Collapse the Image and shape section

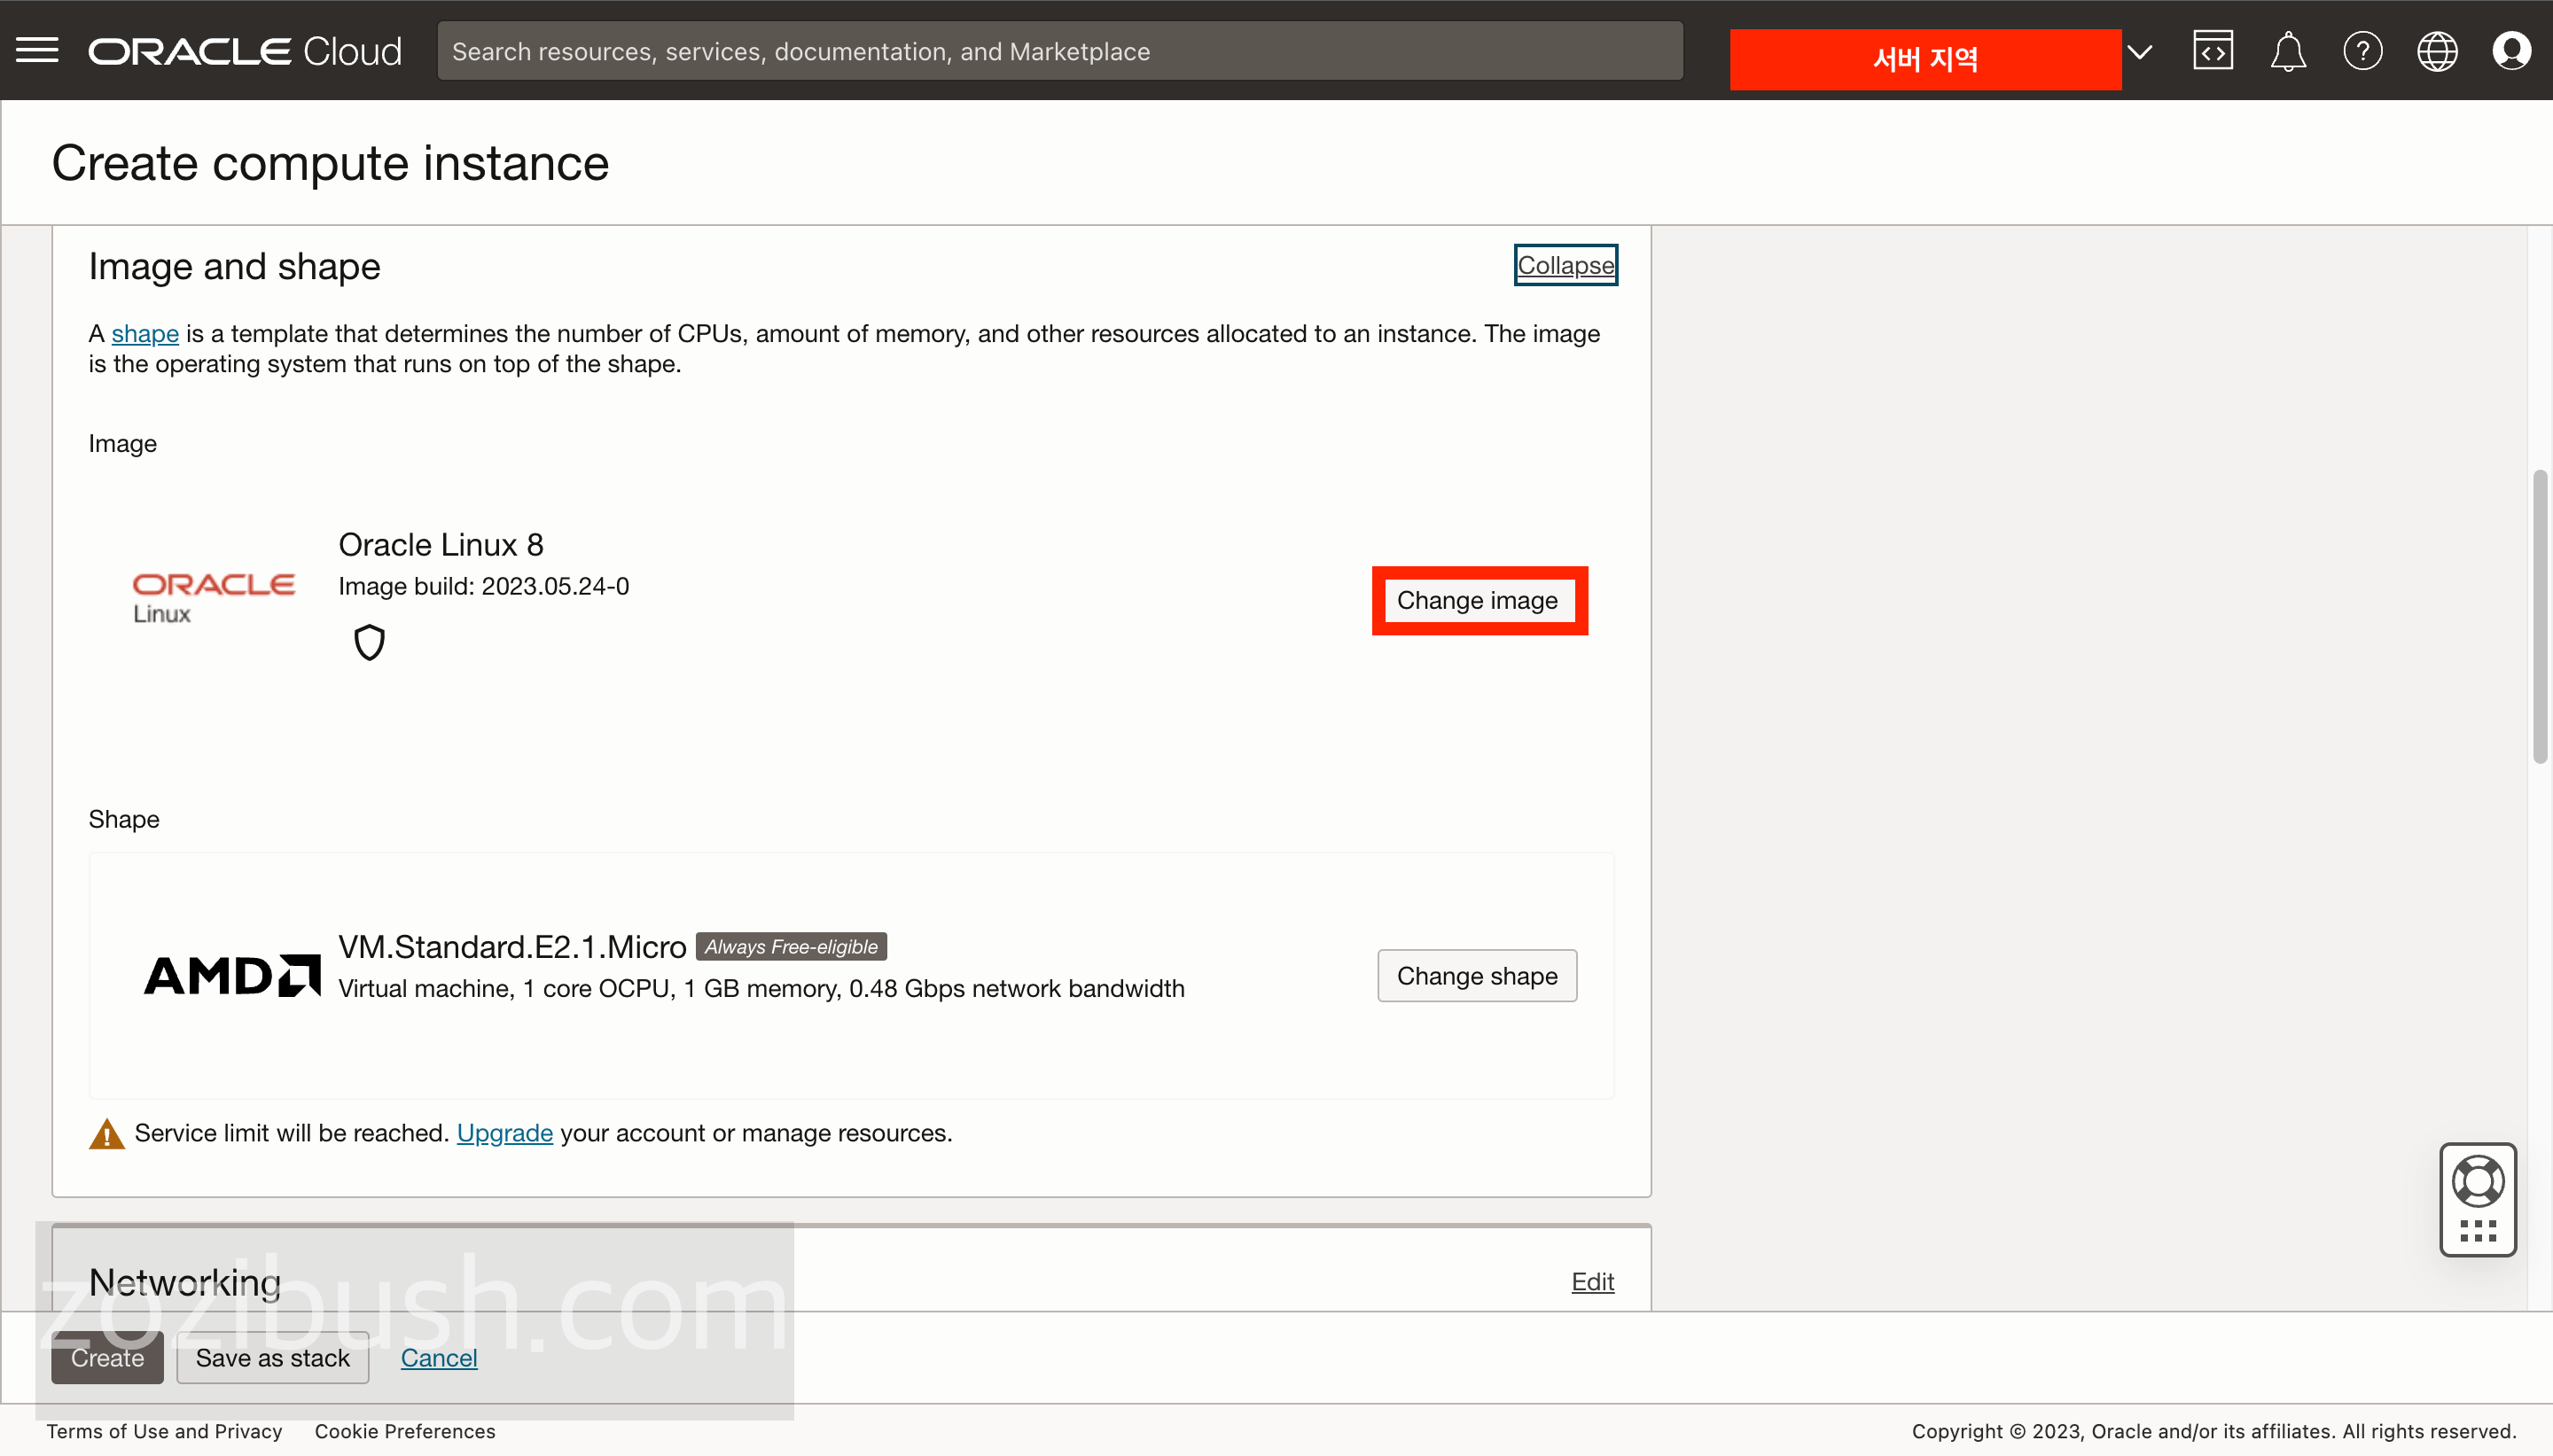coord(1565,265)
